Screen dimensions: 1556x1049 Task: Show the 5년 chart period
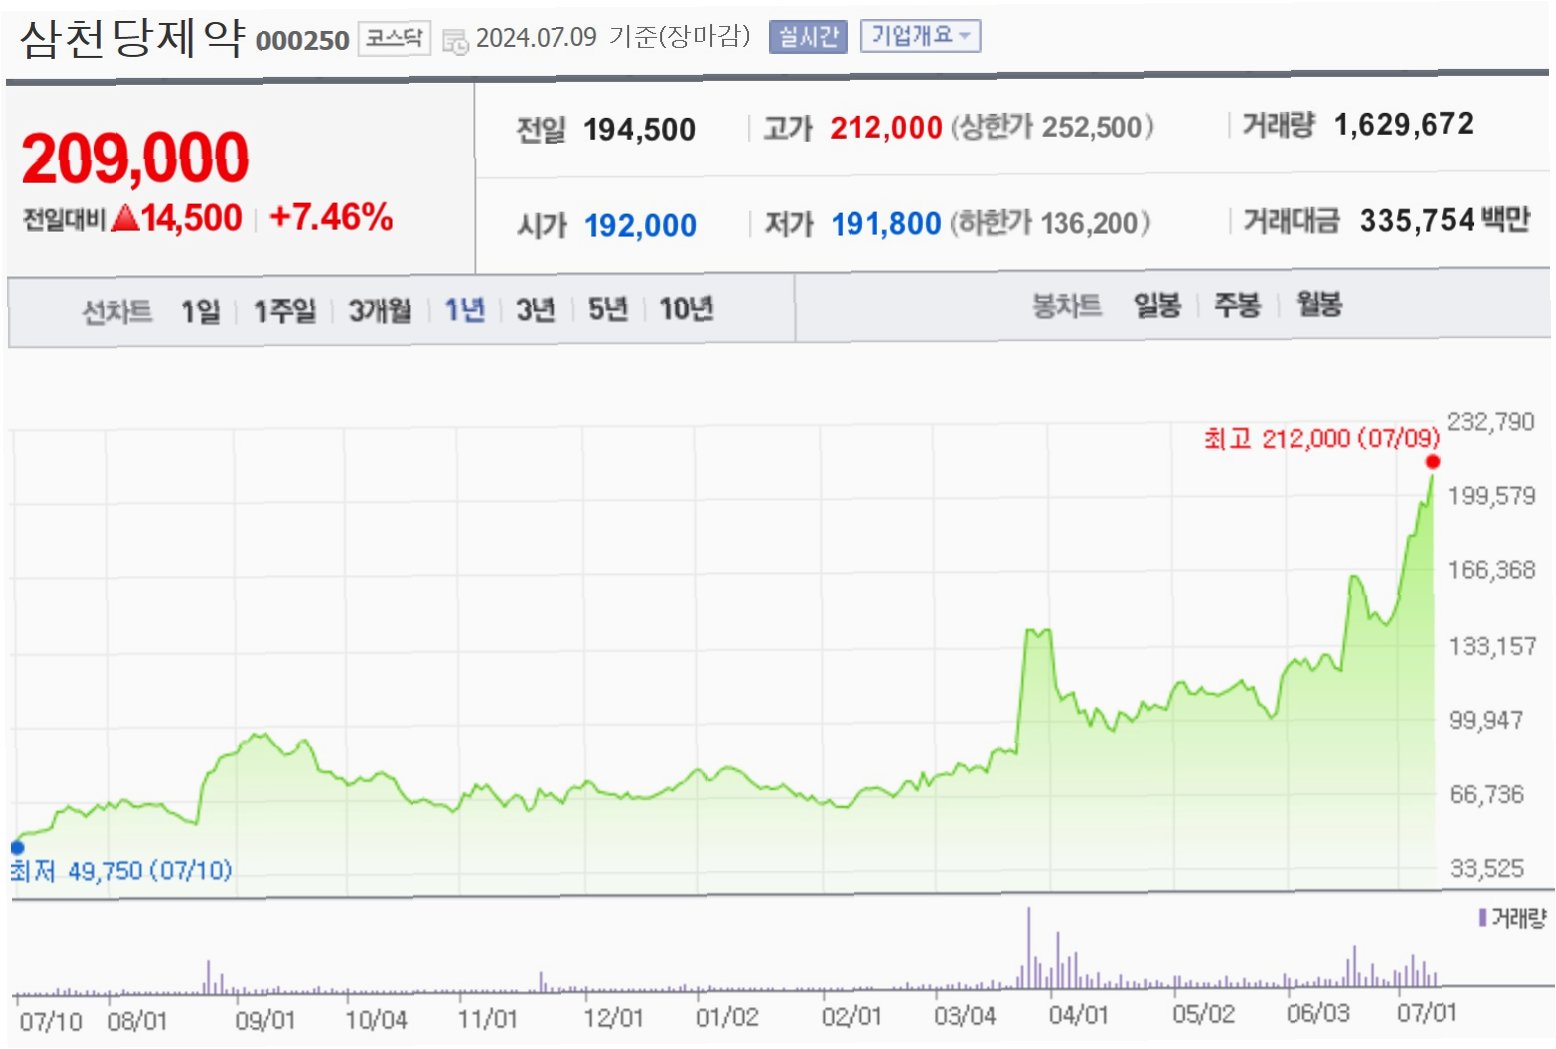(607, 309)
